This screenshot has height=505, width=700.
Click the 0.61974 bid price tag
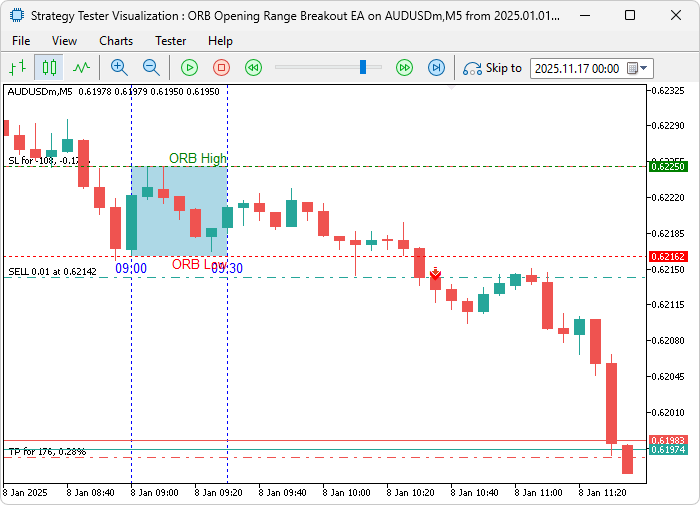point(668,450)
